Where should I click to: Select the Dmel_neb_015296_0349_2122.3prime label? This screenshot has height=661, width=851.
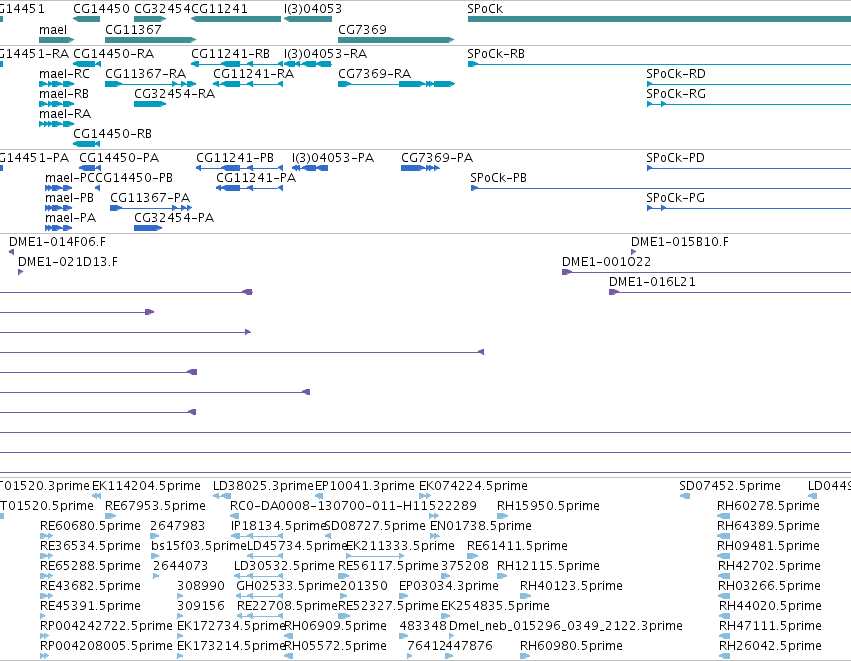point(566,626)
